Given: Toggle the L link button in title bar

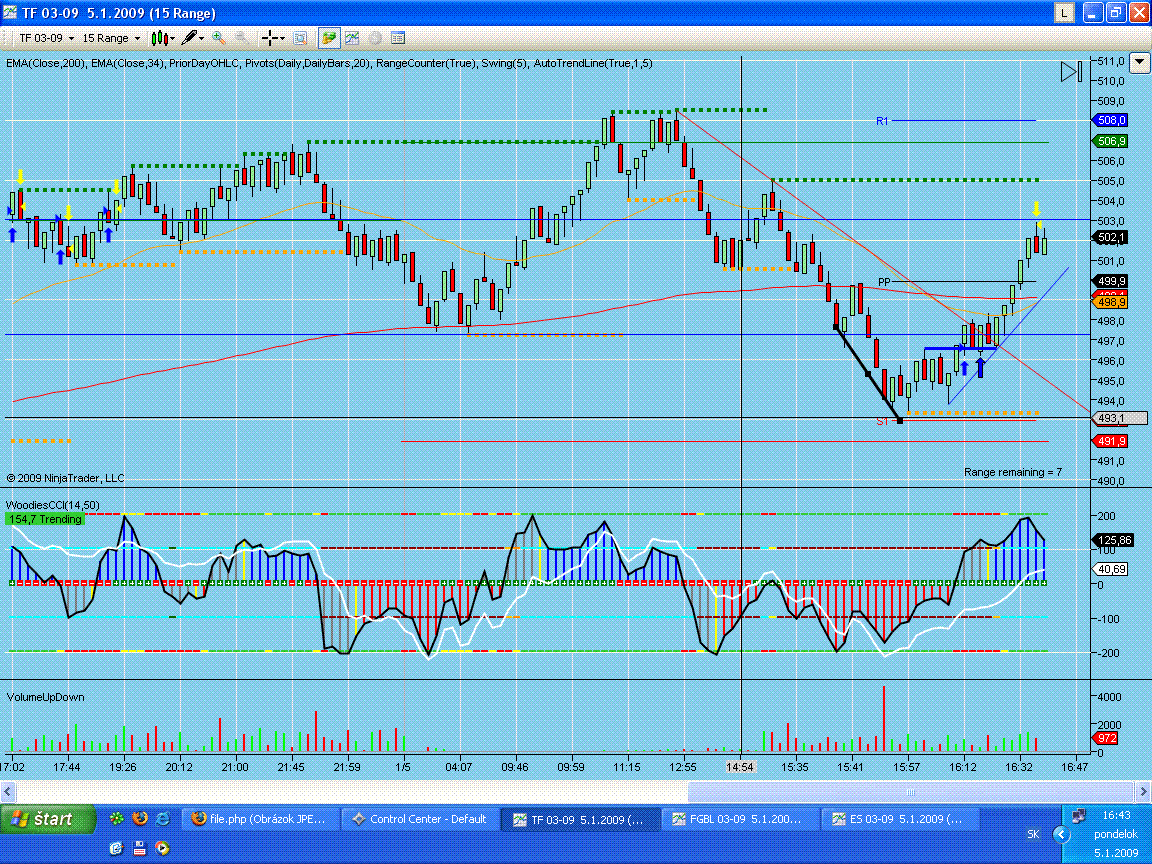Looking at the screenshot, I should (1064, 13).
